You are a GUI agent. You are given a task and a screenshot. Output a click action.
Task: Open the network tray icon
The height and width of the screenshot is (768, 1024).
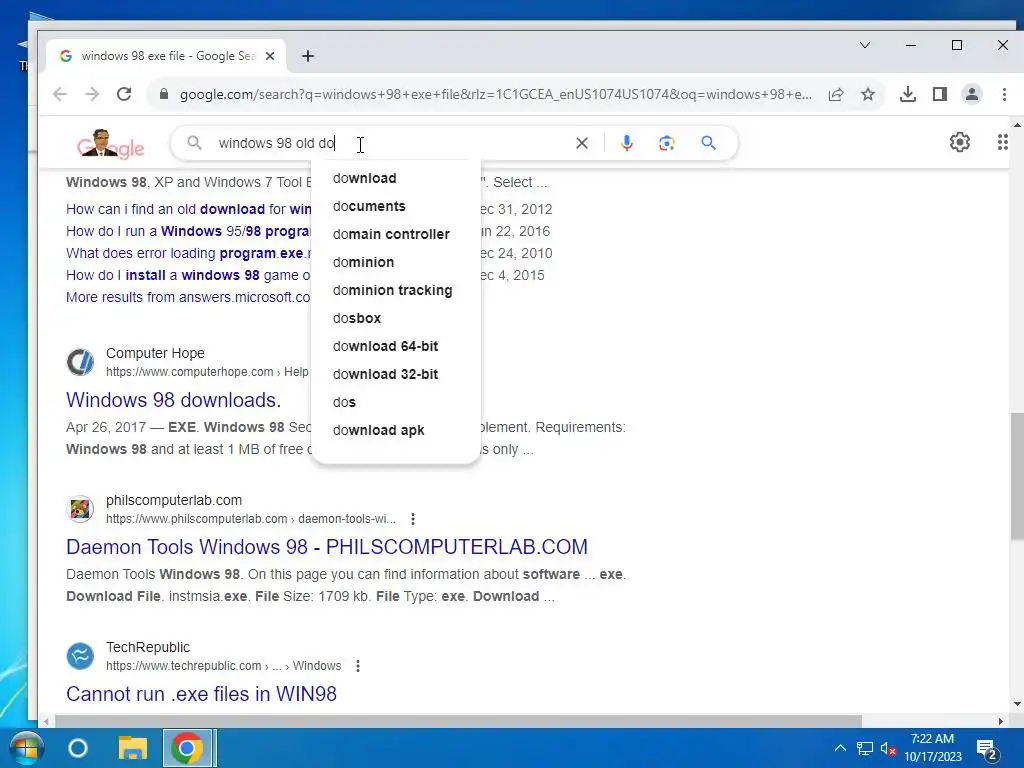click(x=865, y=749)
